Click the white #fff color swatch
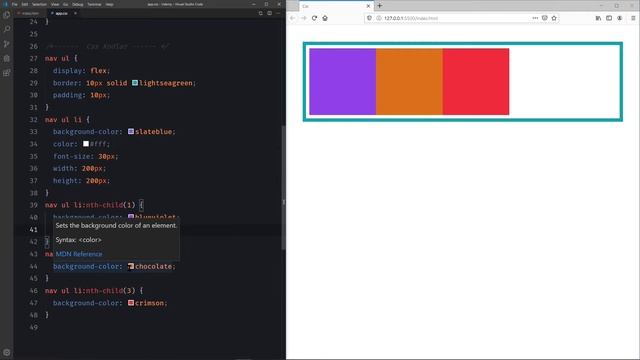Screen dimensions: 640x360 (86, 144)
